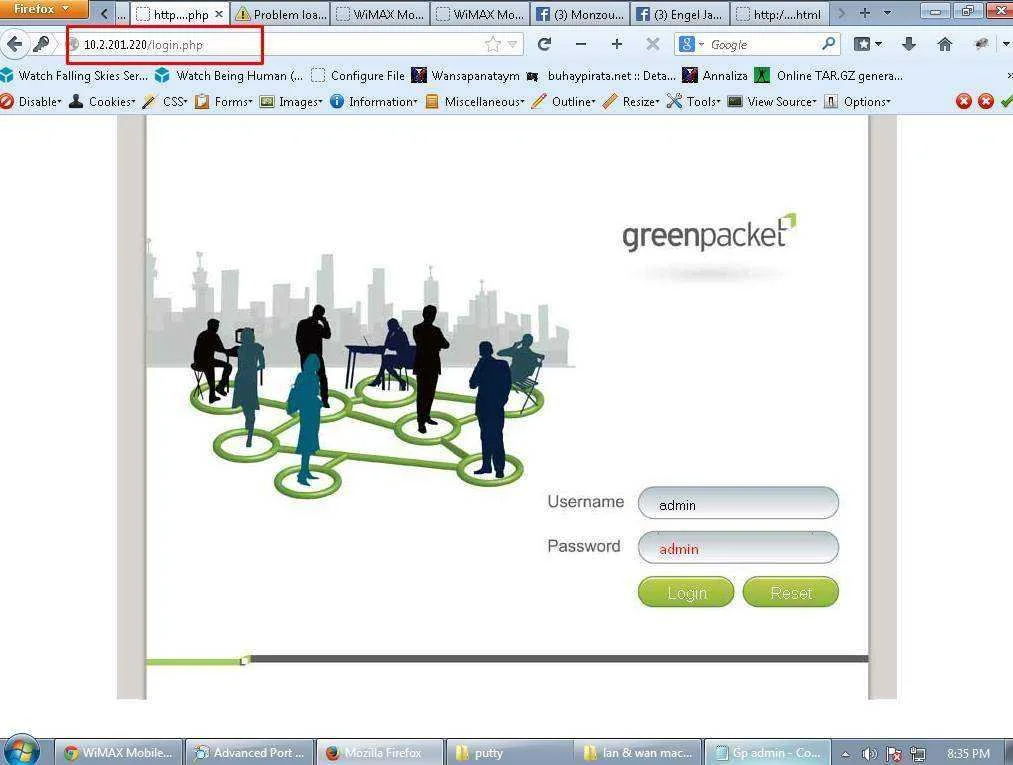Open downloads with the down arrow icon
Image resolution: width=1013 pixels, height=765 pixels.
(909, 44)
